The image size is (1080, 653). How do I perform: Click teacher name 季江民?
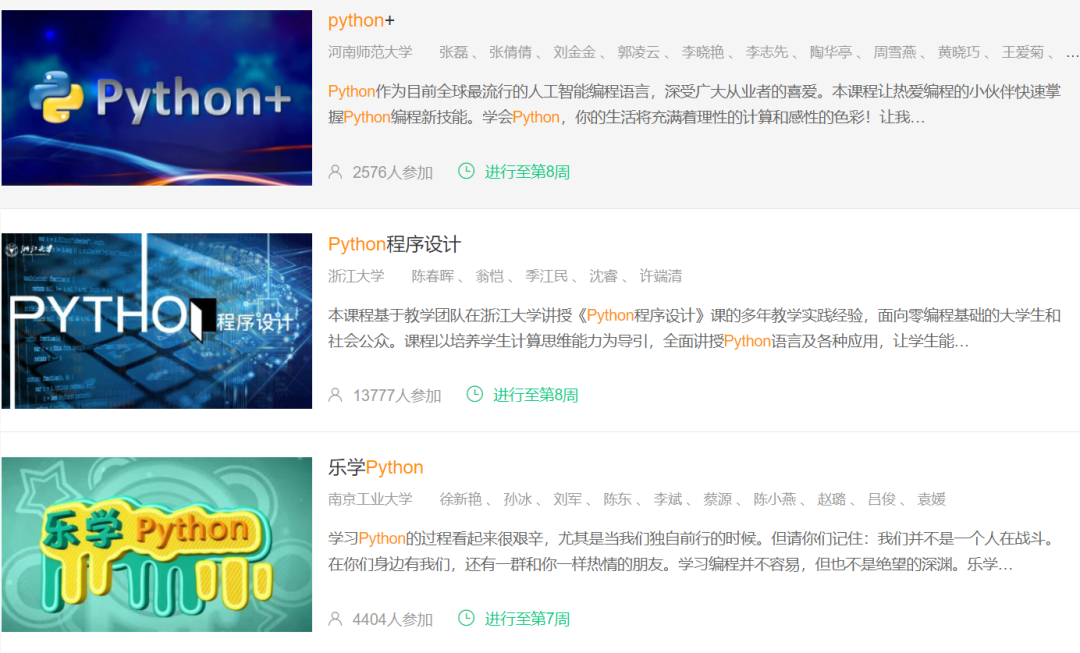[547, 276]
